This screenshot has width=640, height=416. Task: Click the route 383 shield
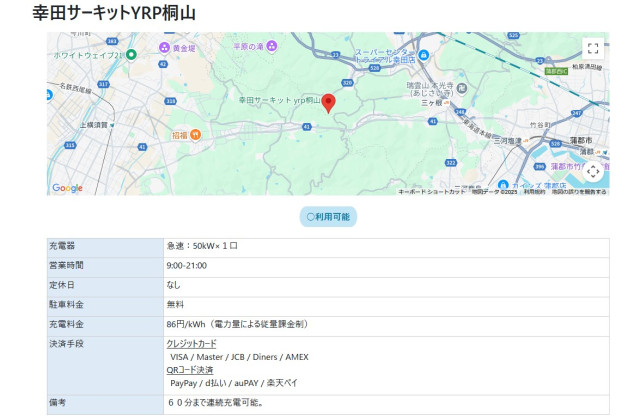112,41
